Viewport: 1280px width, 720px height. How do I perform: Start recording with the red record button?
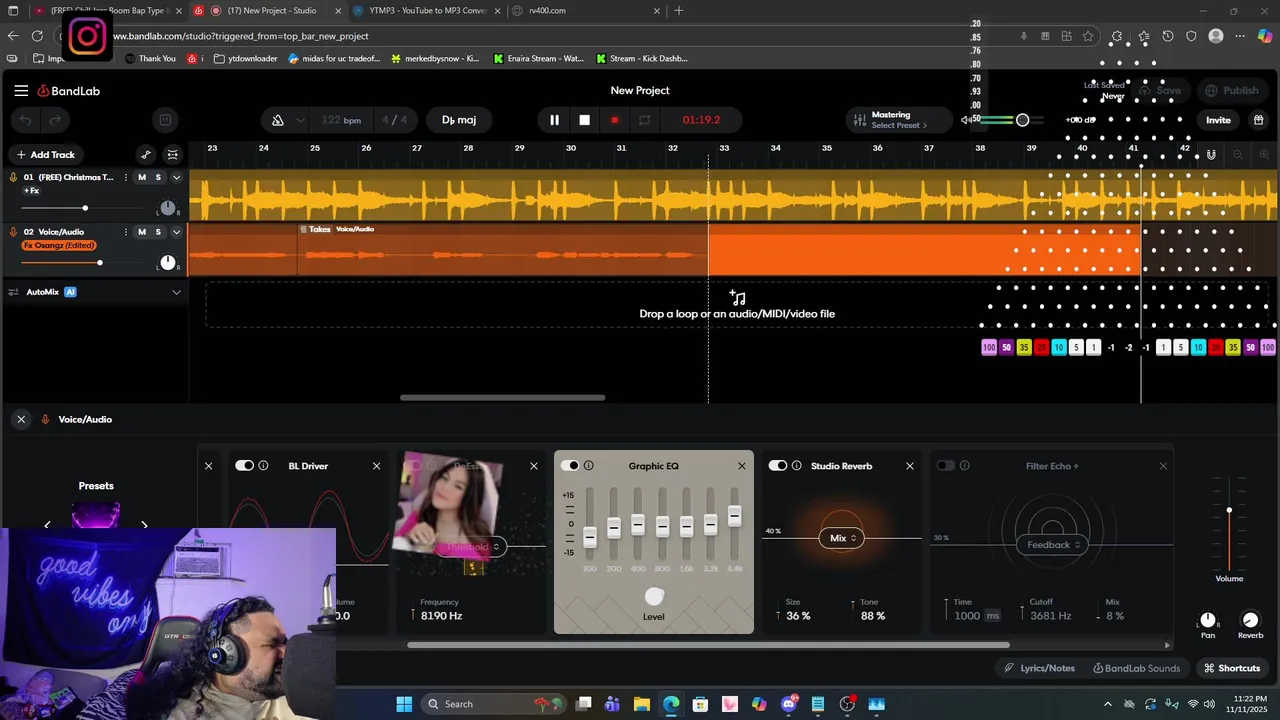click(x=614, y=120)
